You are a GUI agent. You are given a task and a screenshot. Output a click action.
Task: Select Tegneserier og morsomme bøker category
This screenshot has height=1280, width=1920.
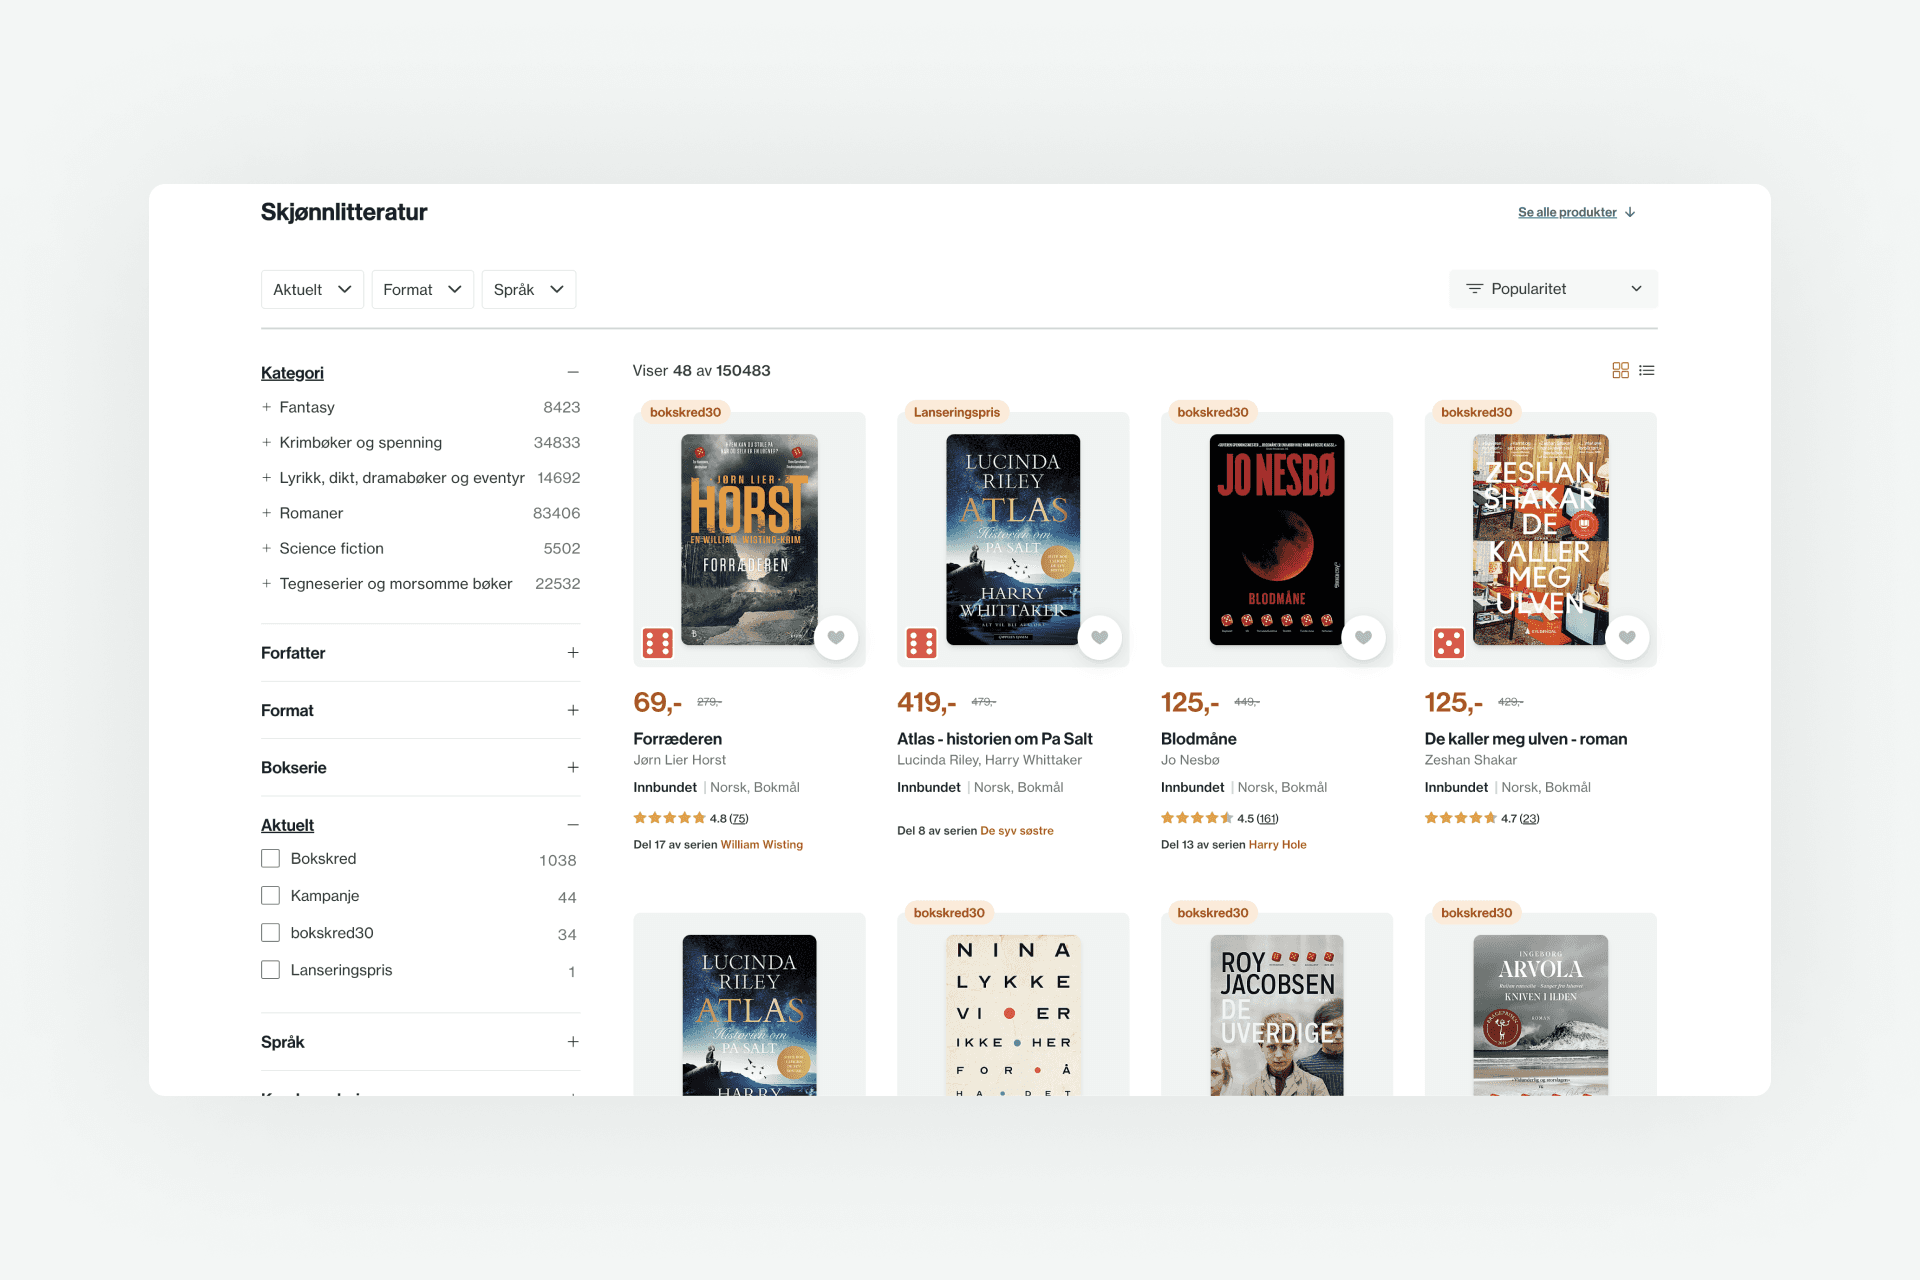point(396,583)
